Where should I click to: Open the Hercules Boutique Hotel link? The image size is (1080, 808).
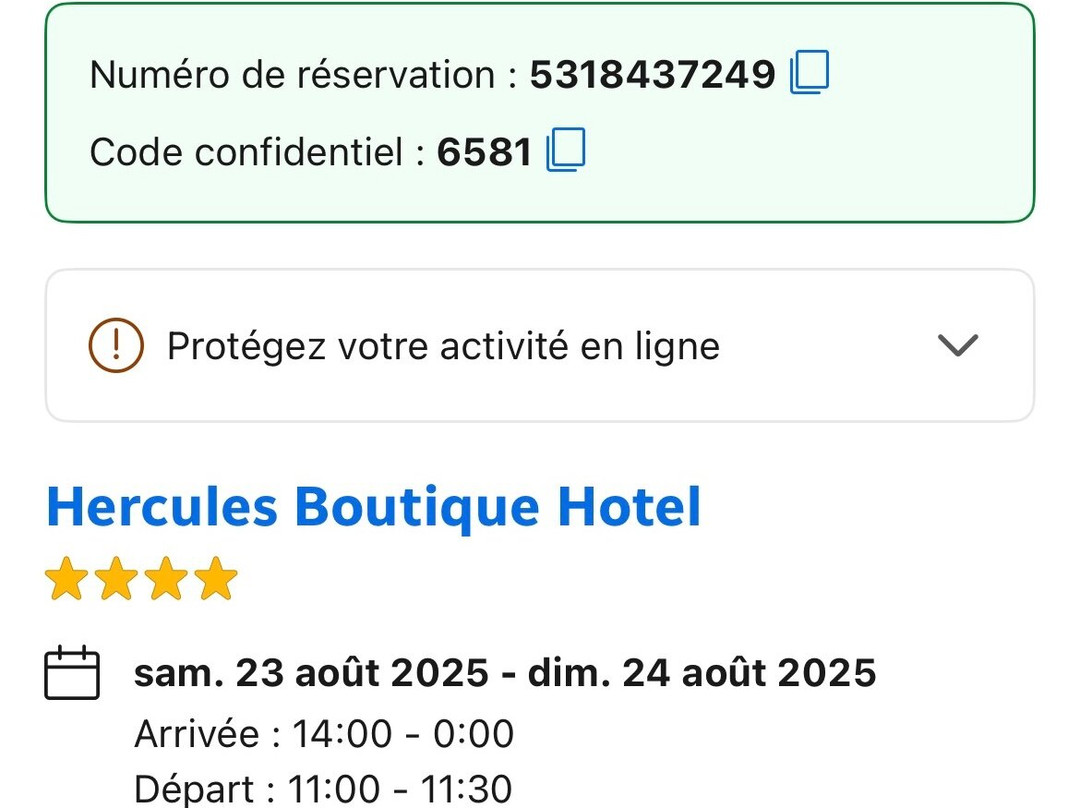point(373,507)
